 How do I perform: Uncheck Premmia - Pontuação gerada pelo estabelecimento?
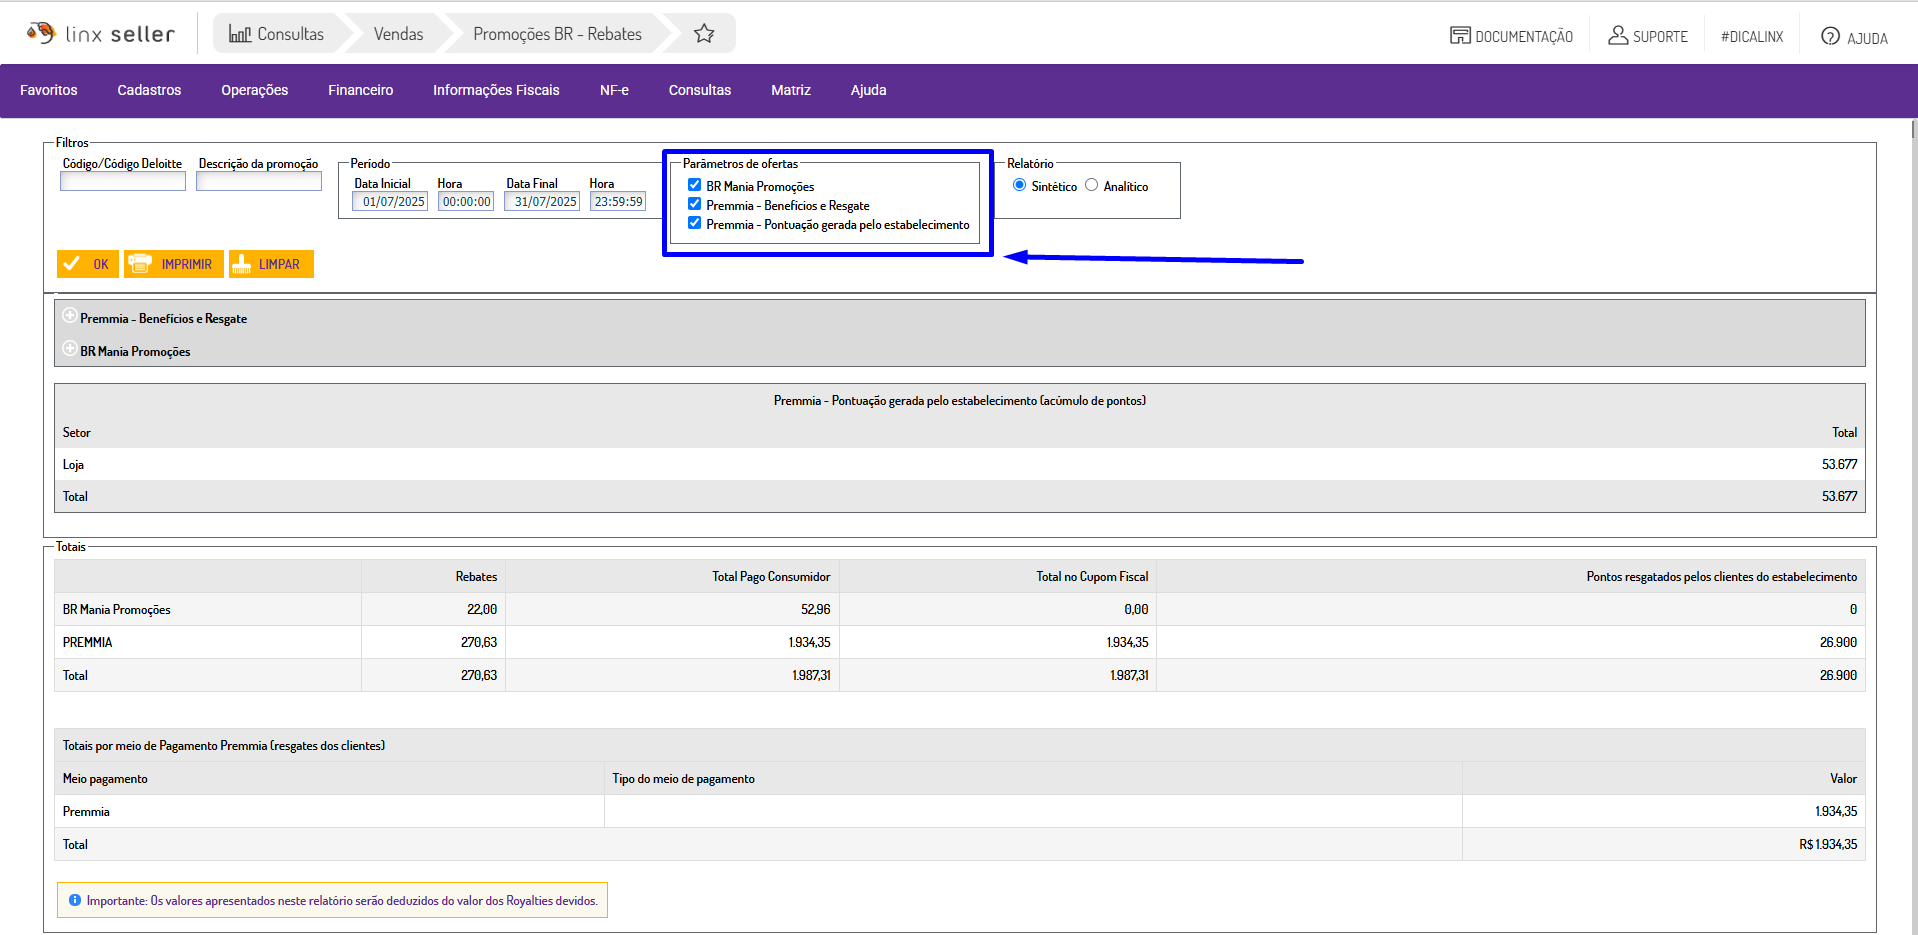click(x=694, y=223)
